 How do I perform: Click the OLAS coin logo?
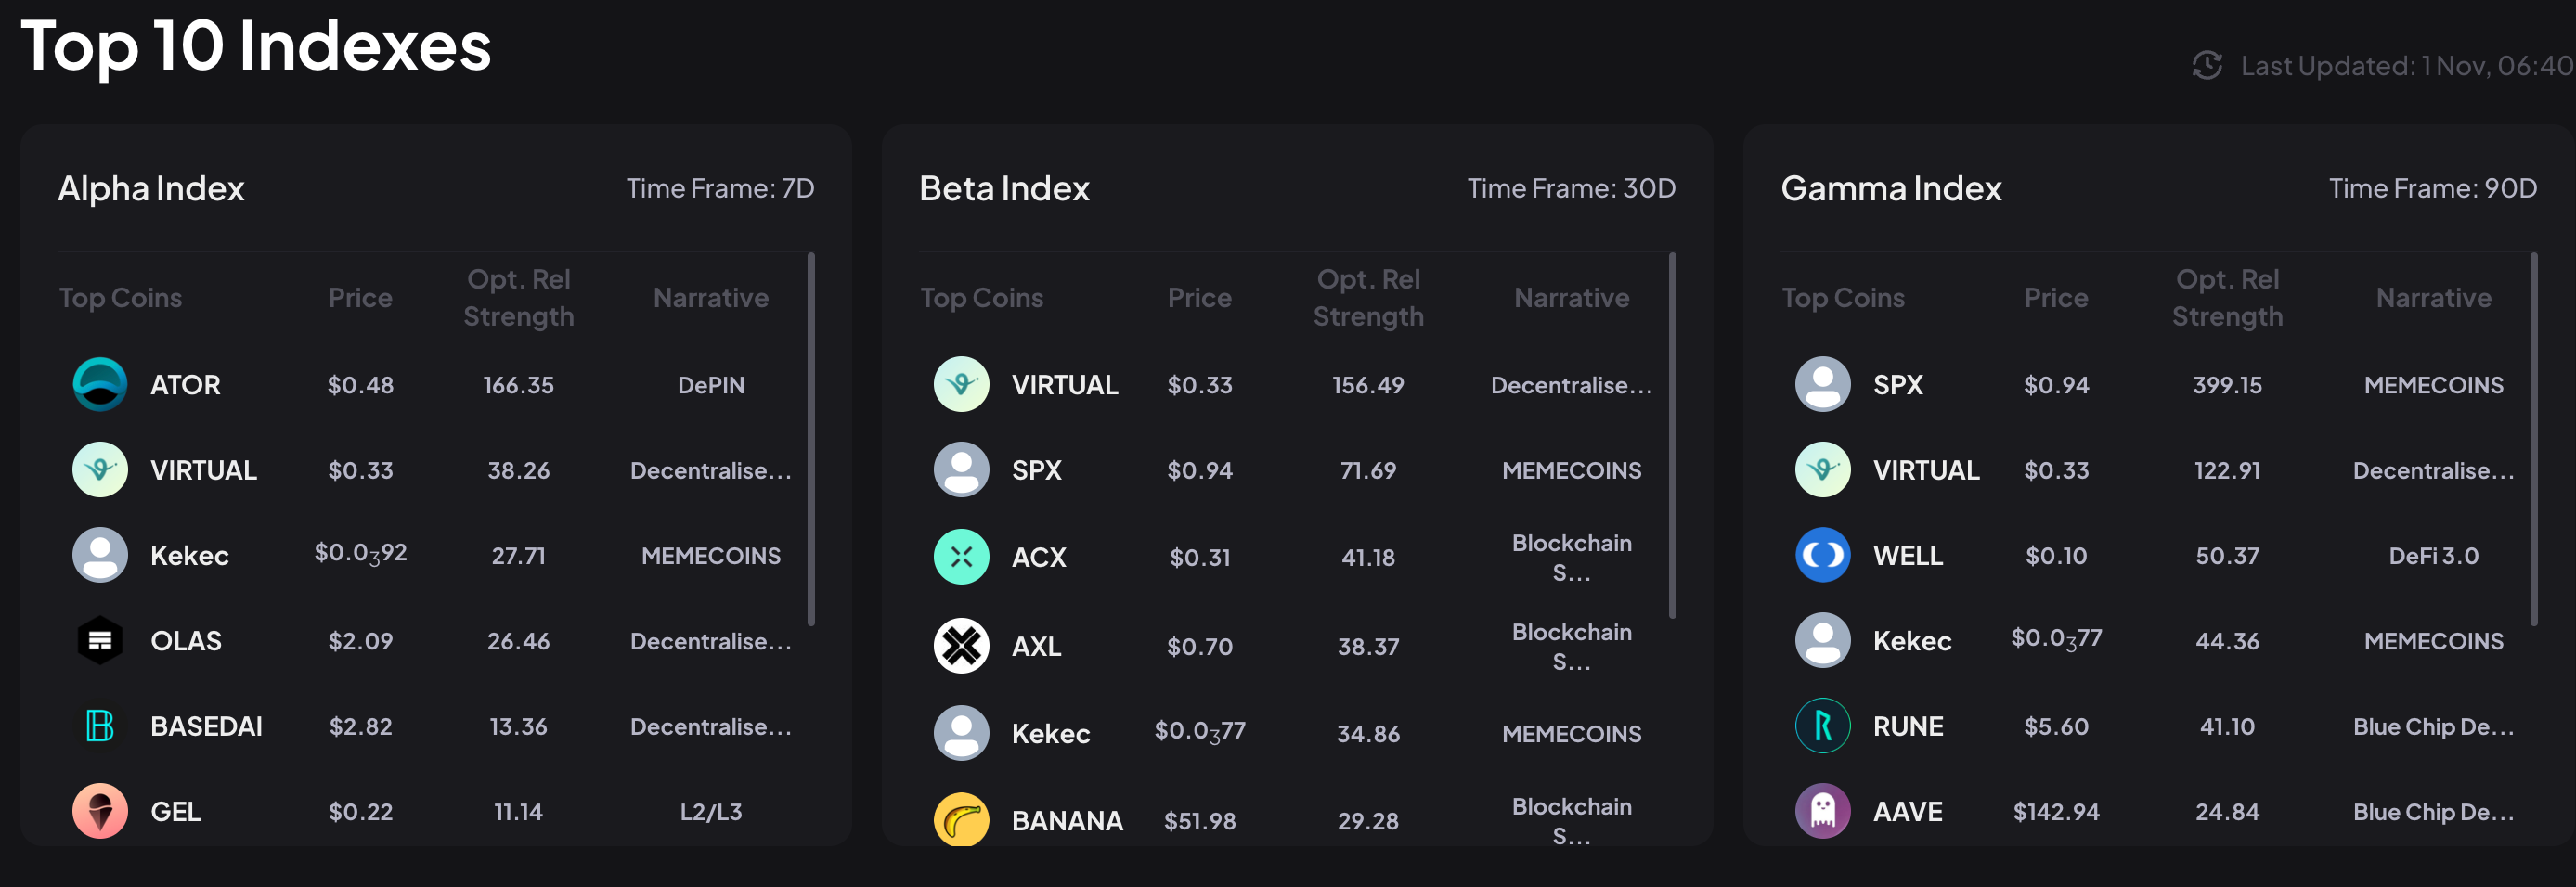pos(100,640)
